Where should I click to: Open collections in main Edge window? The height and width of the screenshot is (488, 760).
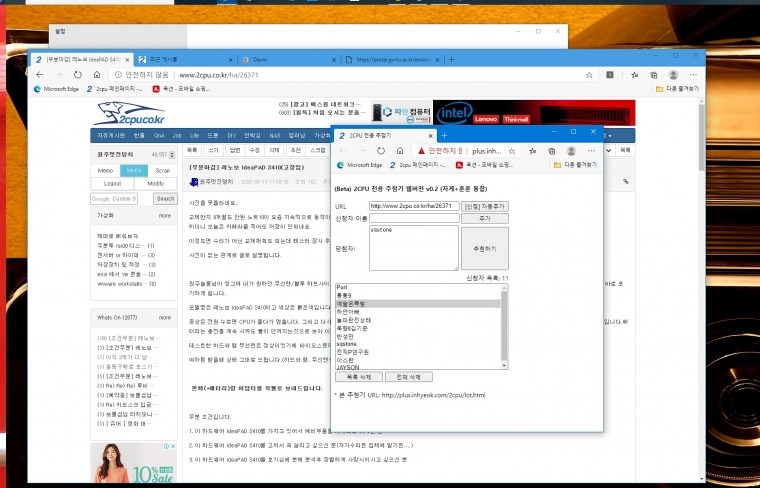654,75
